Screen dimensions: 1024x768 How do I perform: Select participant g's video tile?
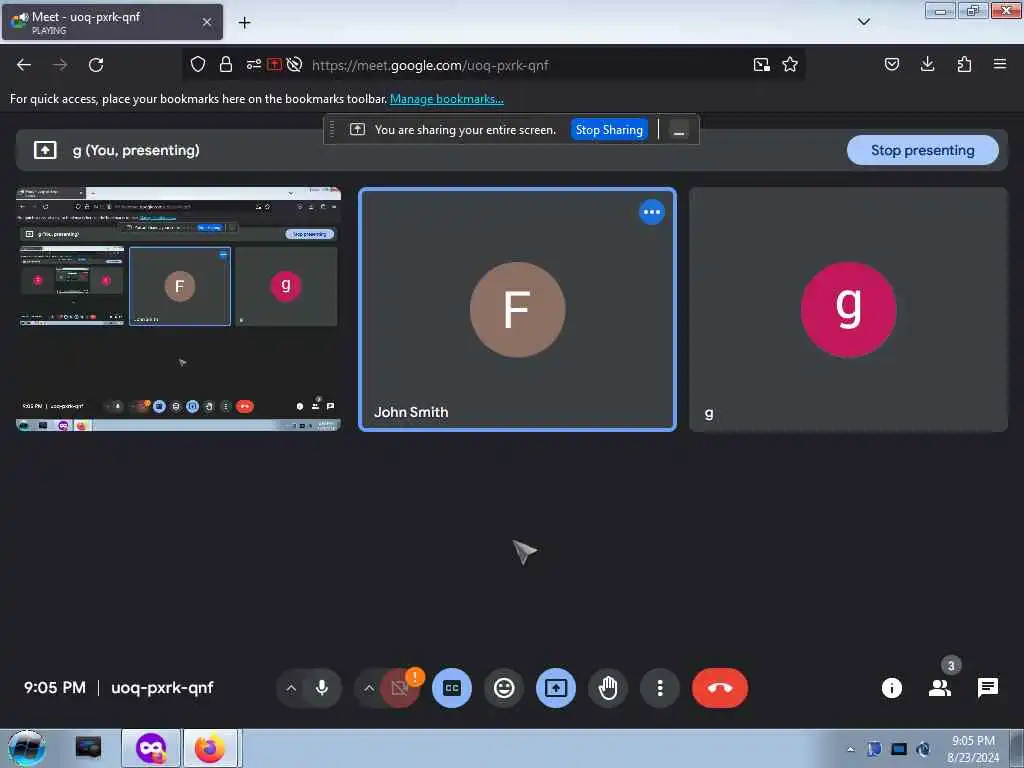[848, 309]
